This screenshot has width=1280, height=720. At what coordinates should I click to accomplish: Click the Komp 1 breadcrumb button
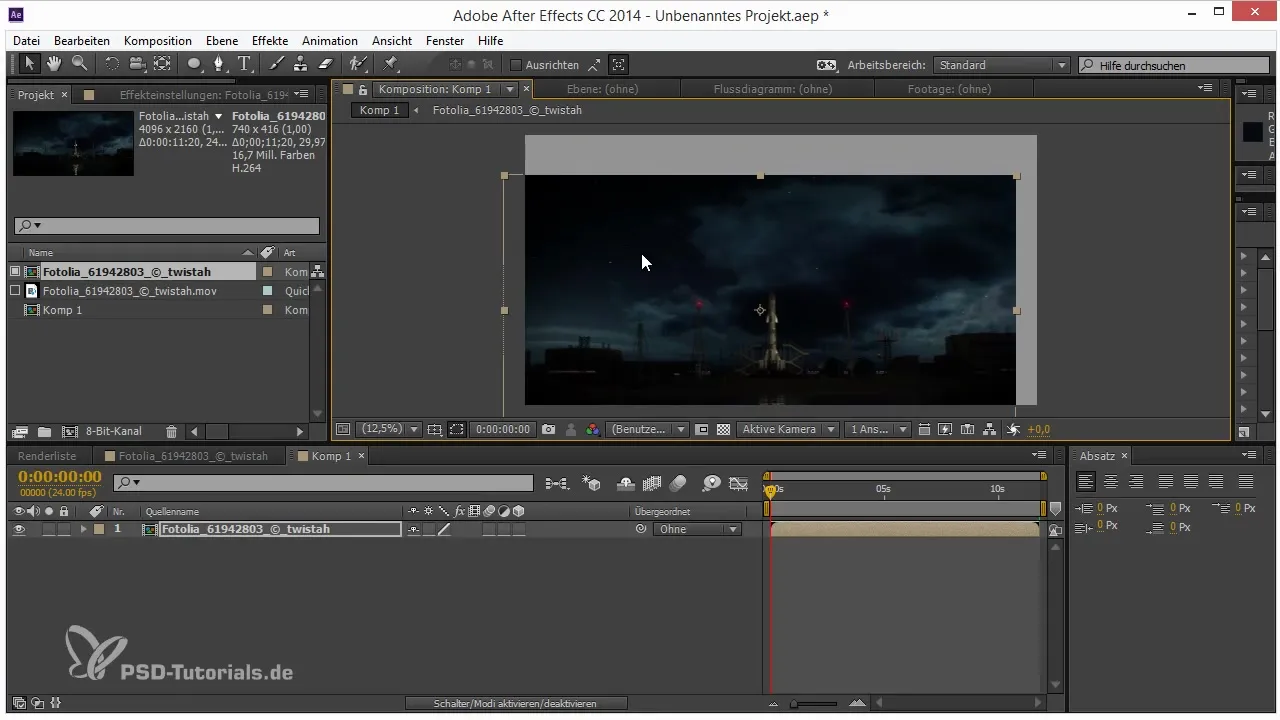coord(380,110)
